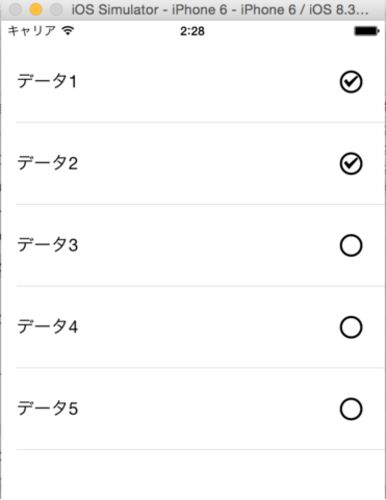Tap empty list area below データ5
Viewport: 386px width, 500px height.
[x=193, y=475]
